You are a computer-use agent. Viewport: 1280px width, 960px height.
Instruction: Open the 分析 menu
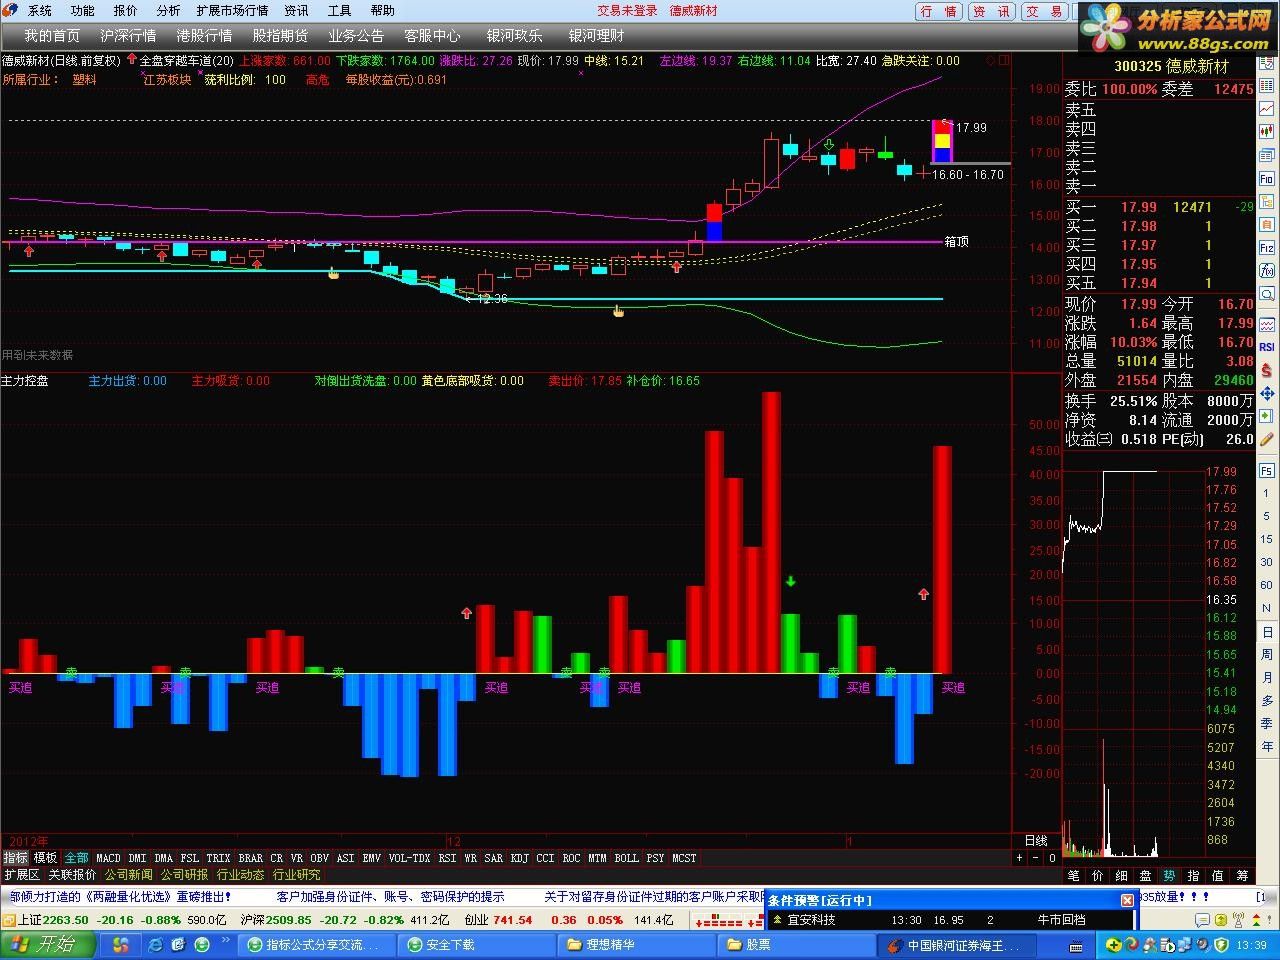tap(169, 11)
